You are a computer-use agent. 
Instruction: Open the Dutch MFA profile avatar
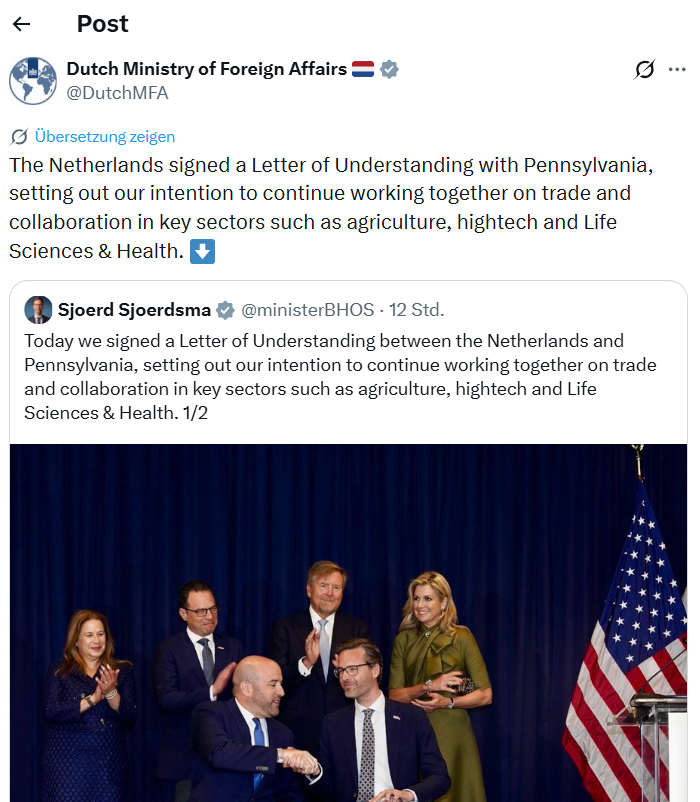point(33,81)
